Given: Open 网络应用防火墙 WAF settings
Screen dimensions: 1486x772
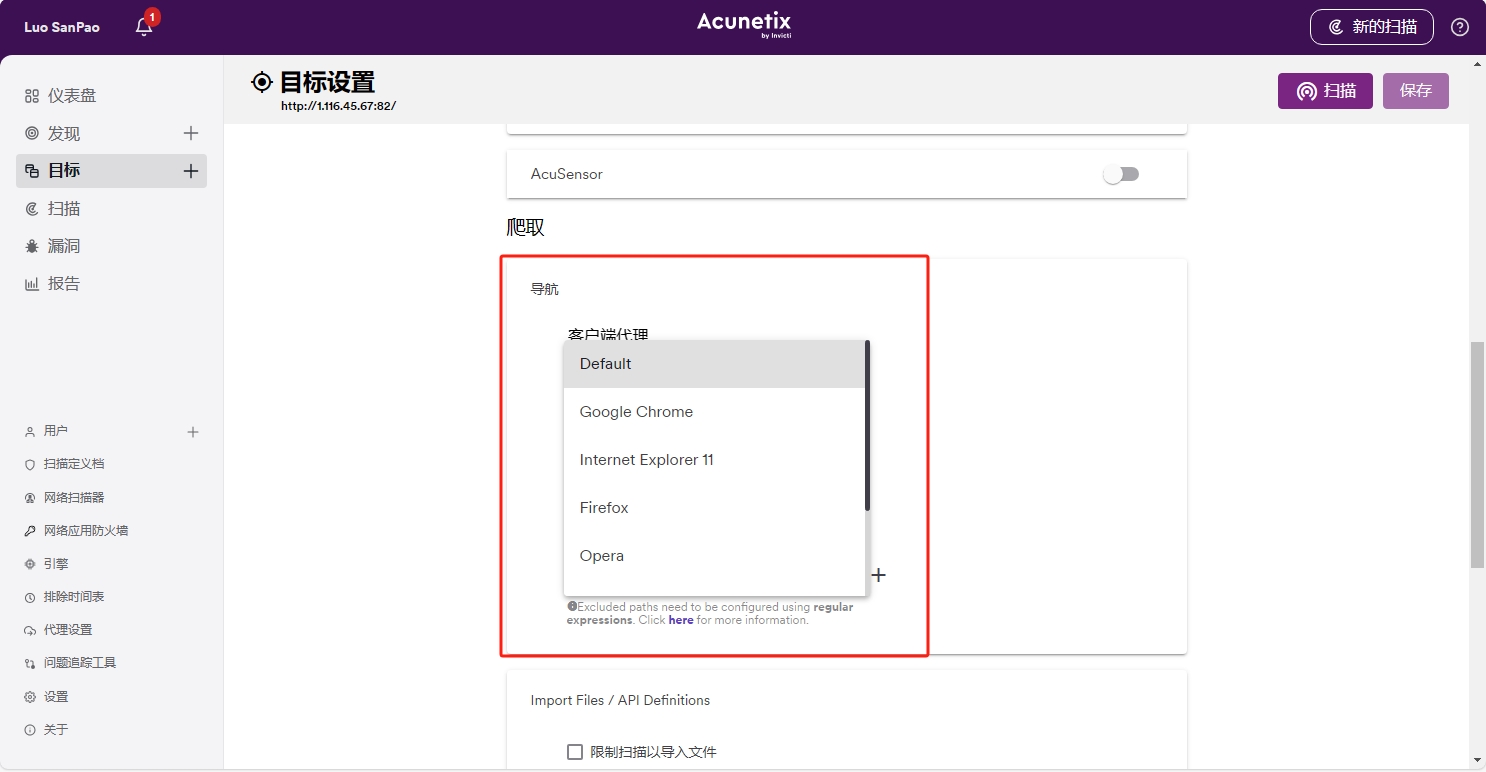Looking at the screenshot, I should [86, 531].
